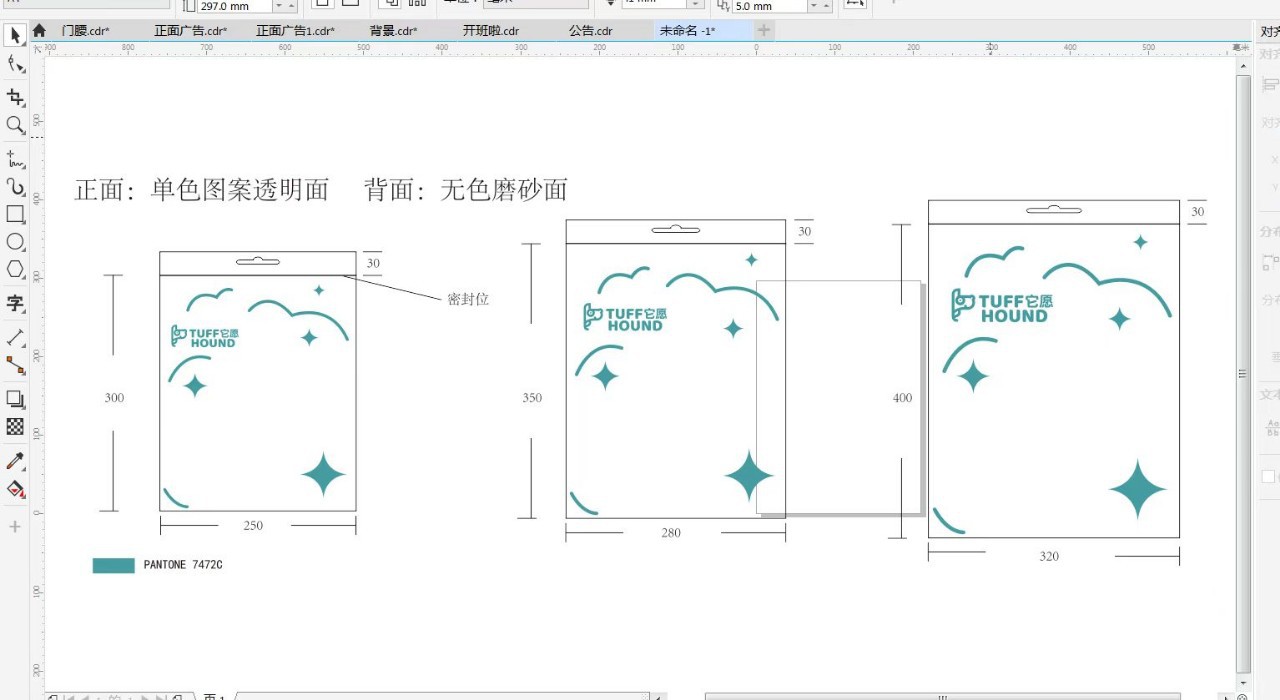Select the 密封位 callout label
The width and height of the screenshot is (1280, 700).
coord(468,299)
